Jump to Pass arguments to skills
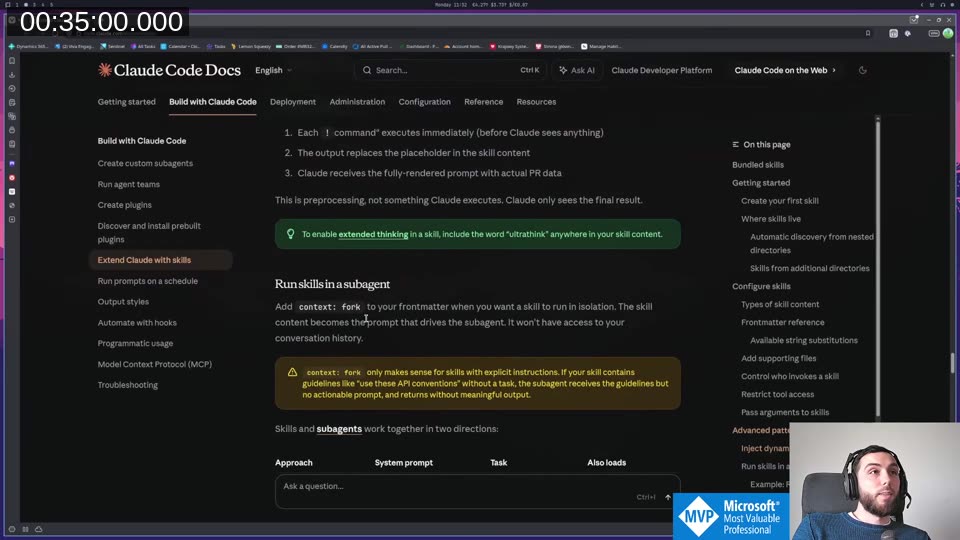Screen dimensions: 960x540 [785, 412]
